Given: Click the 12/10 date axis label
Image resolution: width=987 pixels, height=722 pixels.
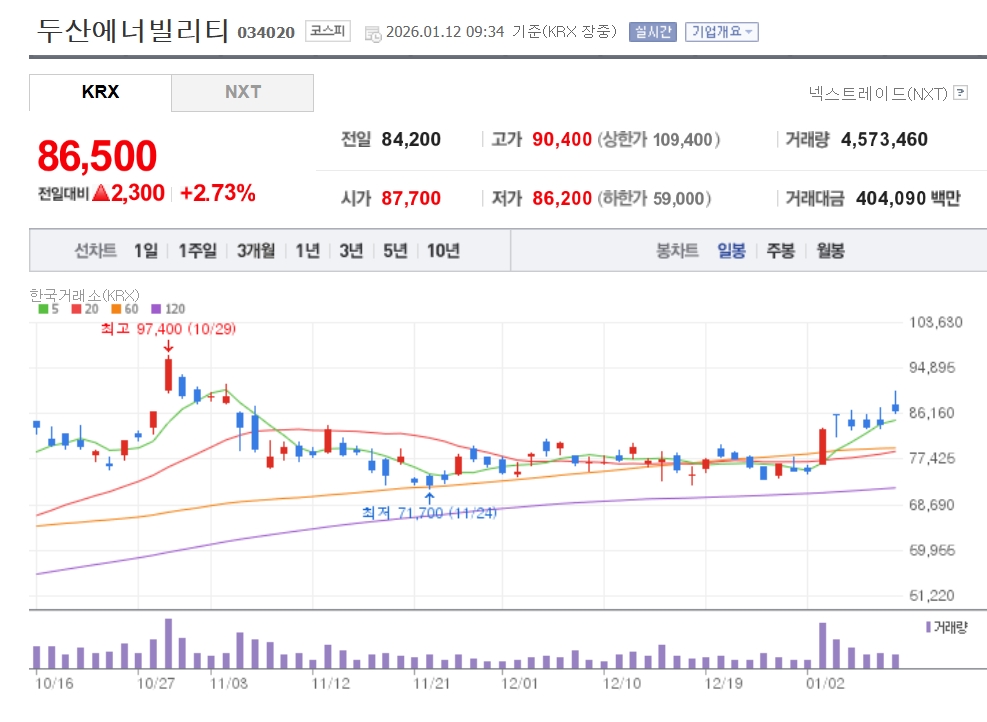Looking at the screenshot, I should coord(622,684).
